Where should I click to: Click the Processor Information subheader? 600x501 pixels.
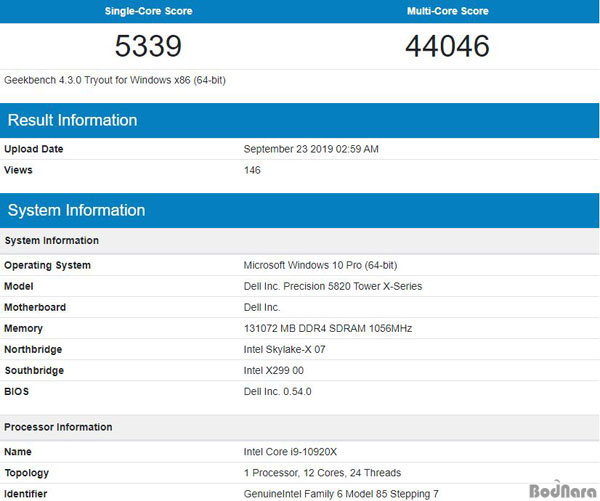(x=300, y=427)
